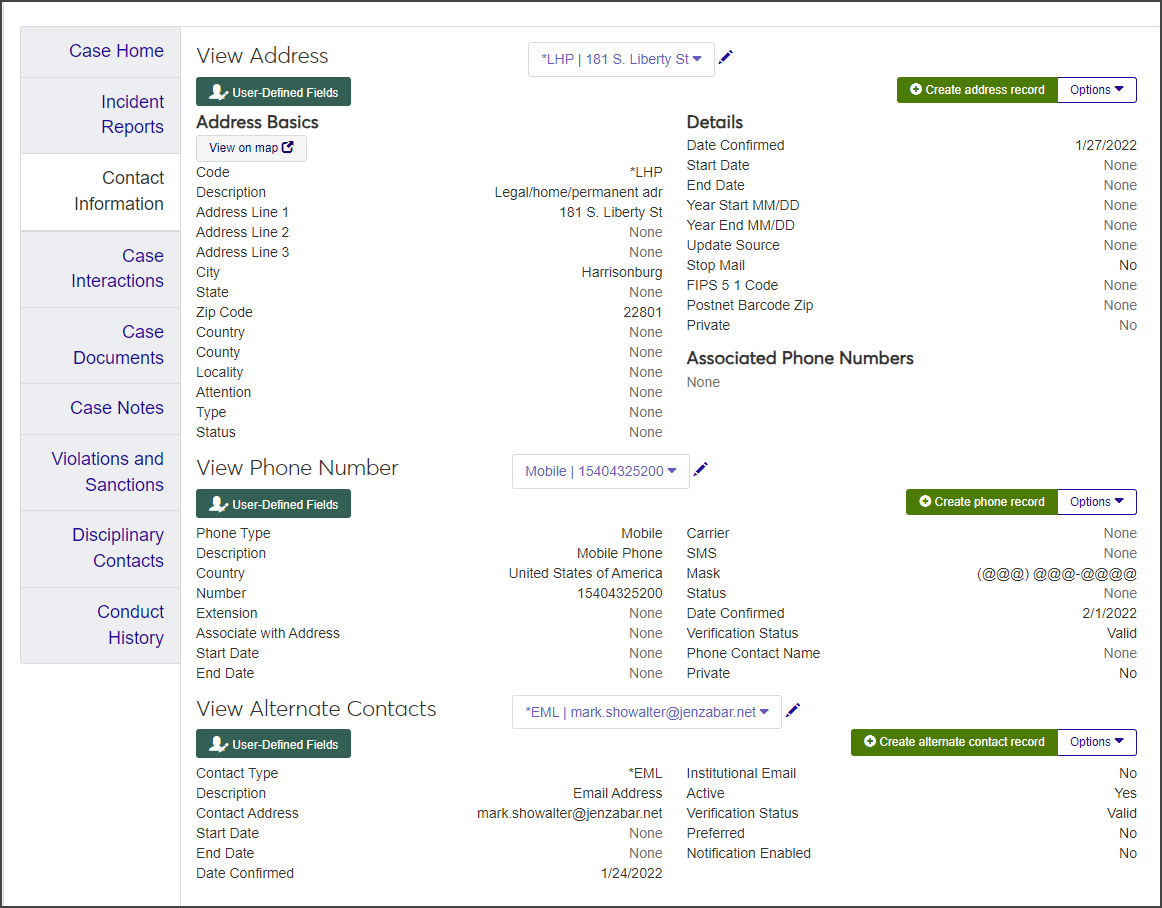This screenshot has width=1162, height=908.
Task: Create a new address record
Action: 976,90
